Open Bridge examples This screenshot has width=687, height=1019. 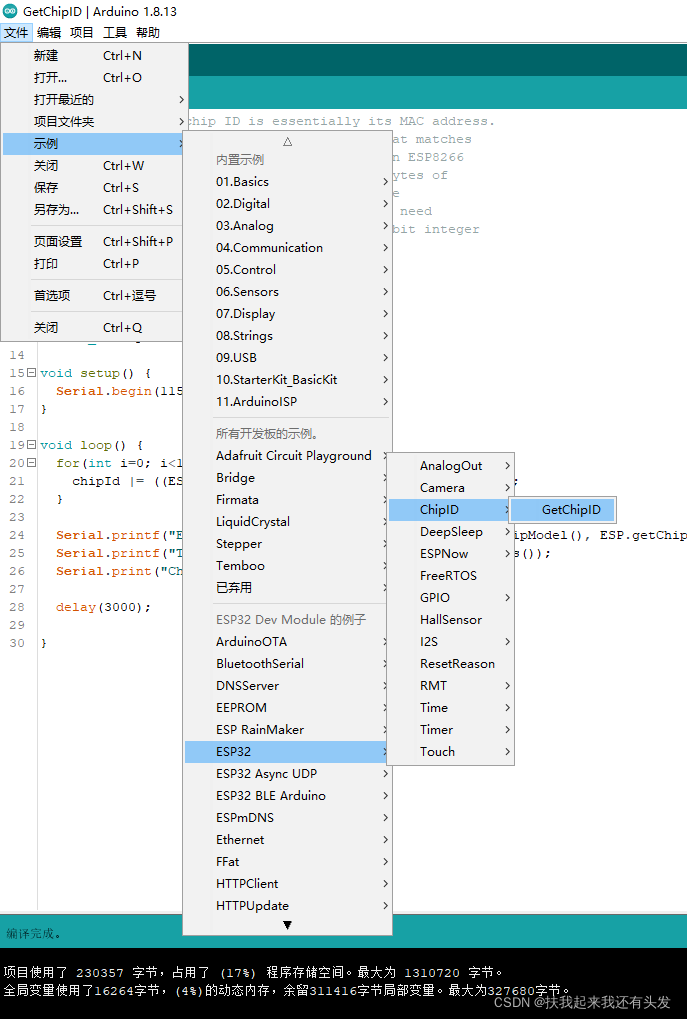287,478
